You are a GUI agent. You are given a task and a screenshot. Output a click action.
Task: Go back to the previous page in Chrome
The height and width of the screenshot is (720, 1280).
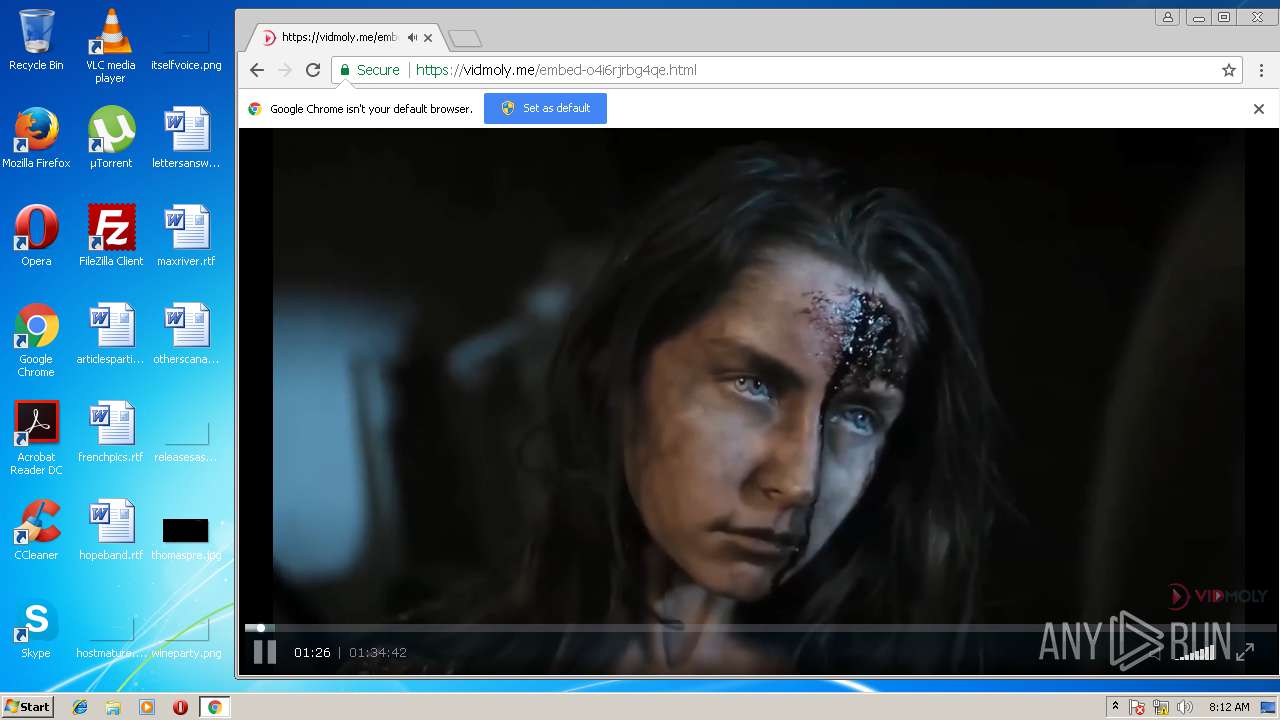pos(257,70)
